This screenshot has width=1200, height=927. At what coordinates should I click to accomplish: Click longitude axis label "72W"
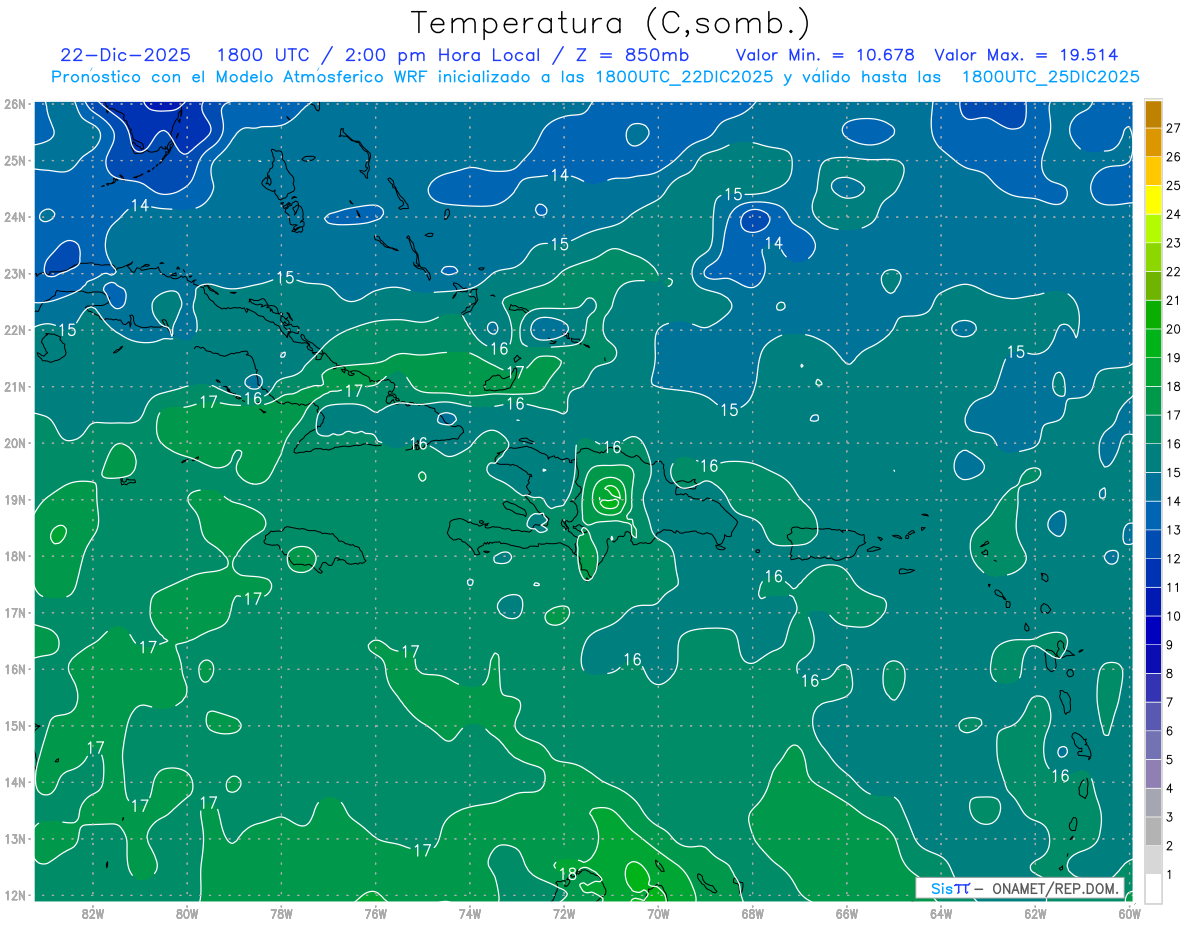pos(564,913)
